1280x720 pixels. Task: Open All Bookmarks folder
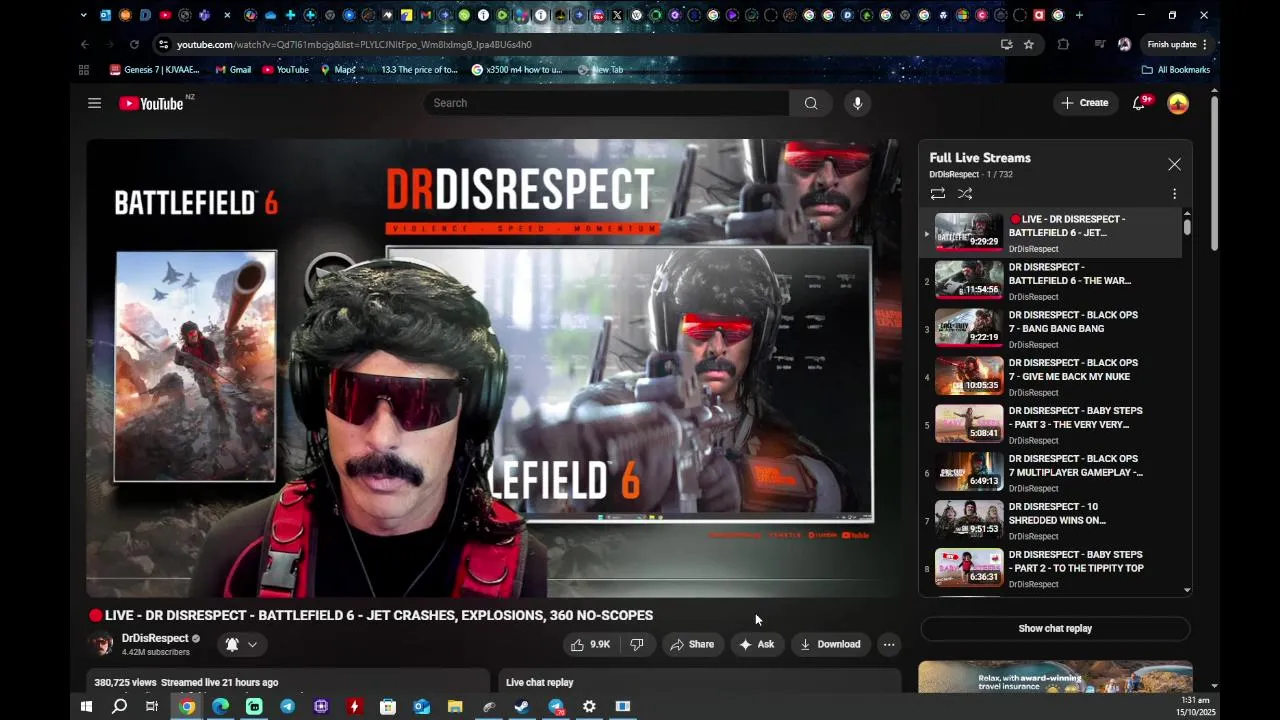tap(1176, 70)
